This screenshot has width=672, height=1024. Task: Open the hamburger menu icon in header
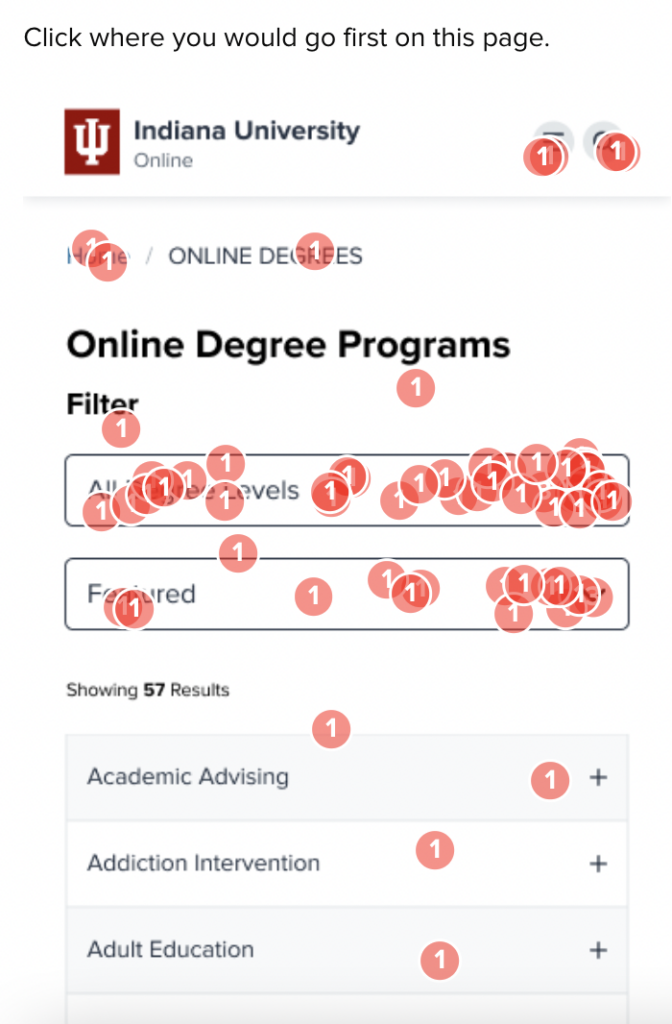[553, 140]
